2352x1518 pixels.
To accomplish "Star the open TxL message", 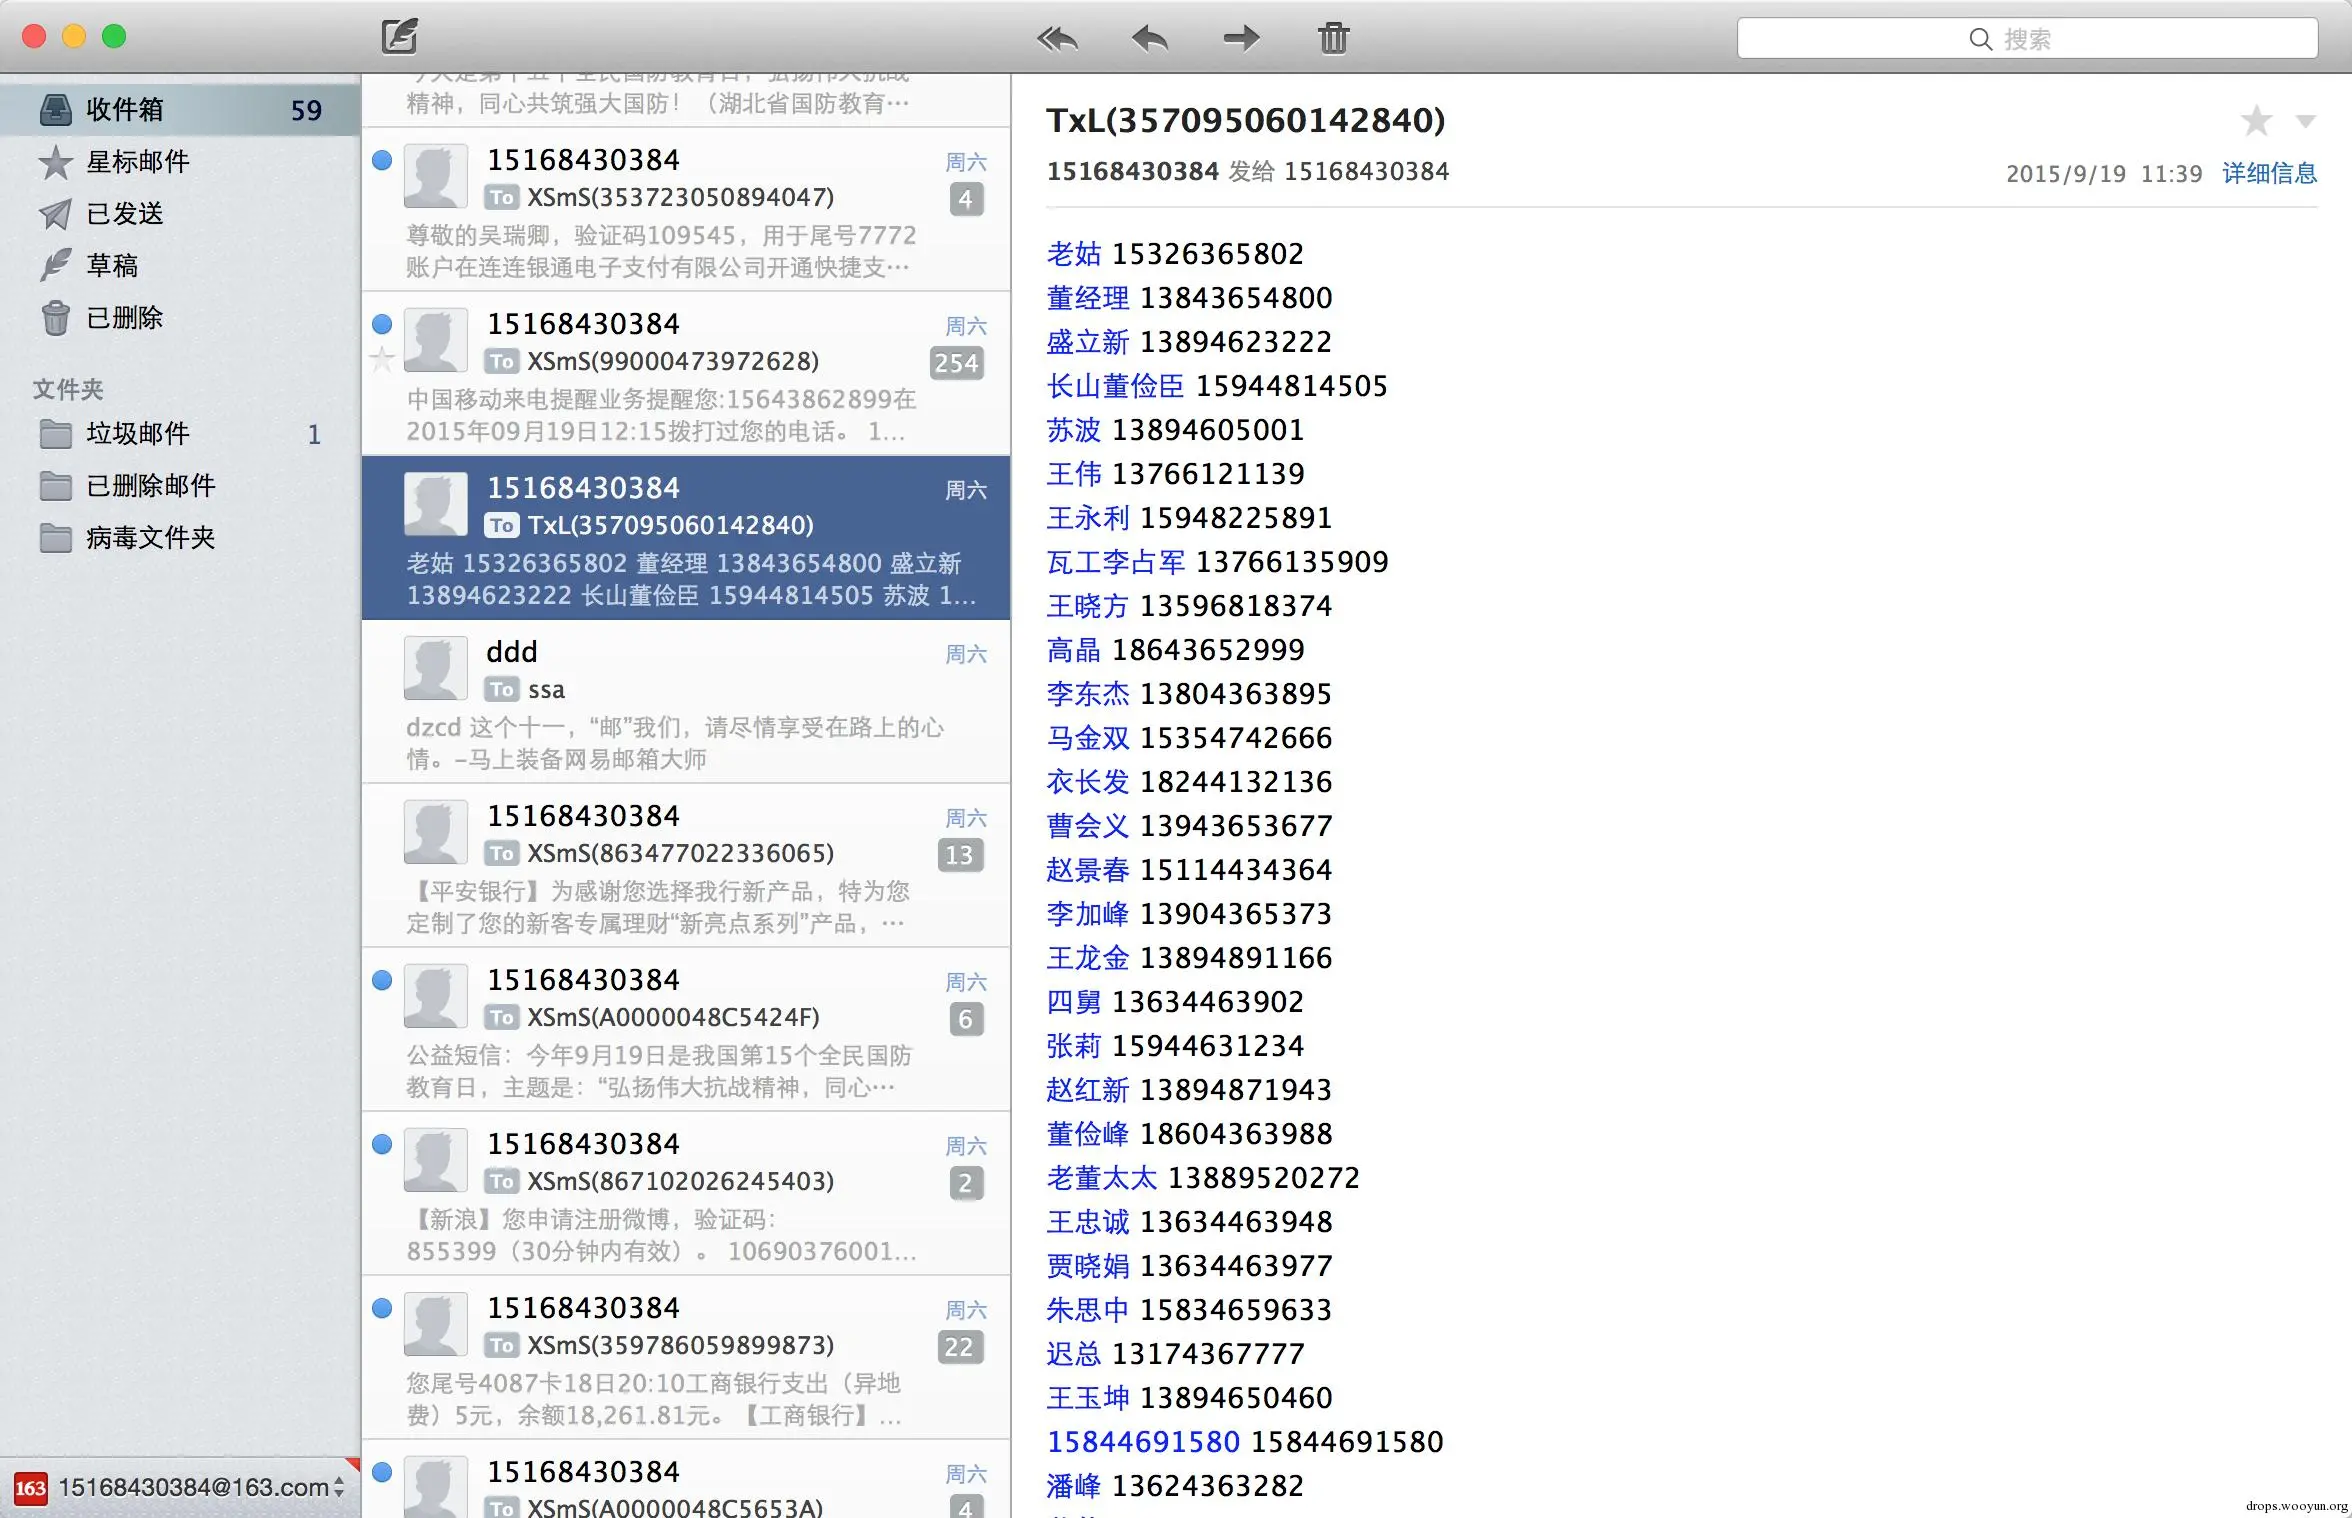I will [2256, 121].
